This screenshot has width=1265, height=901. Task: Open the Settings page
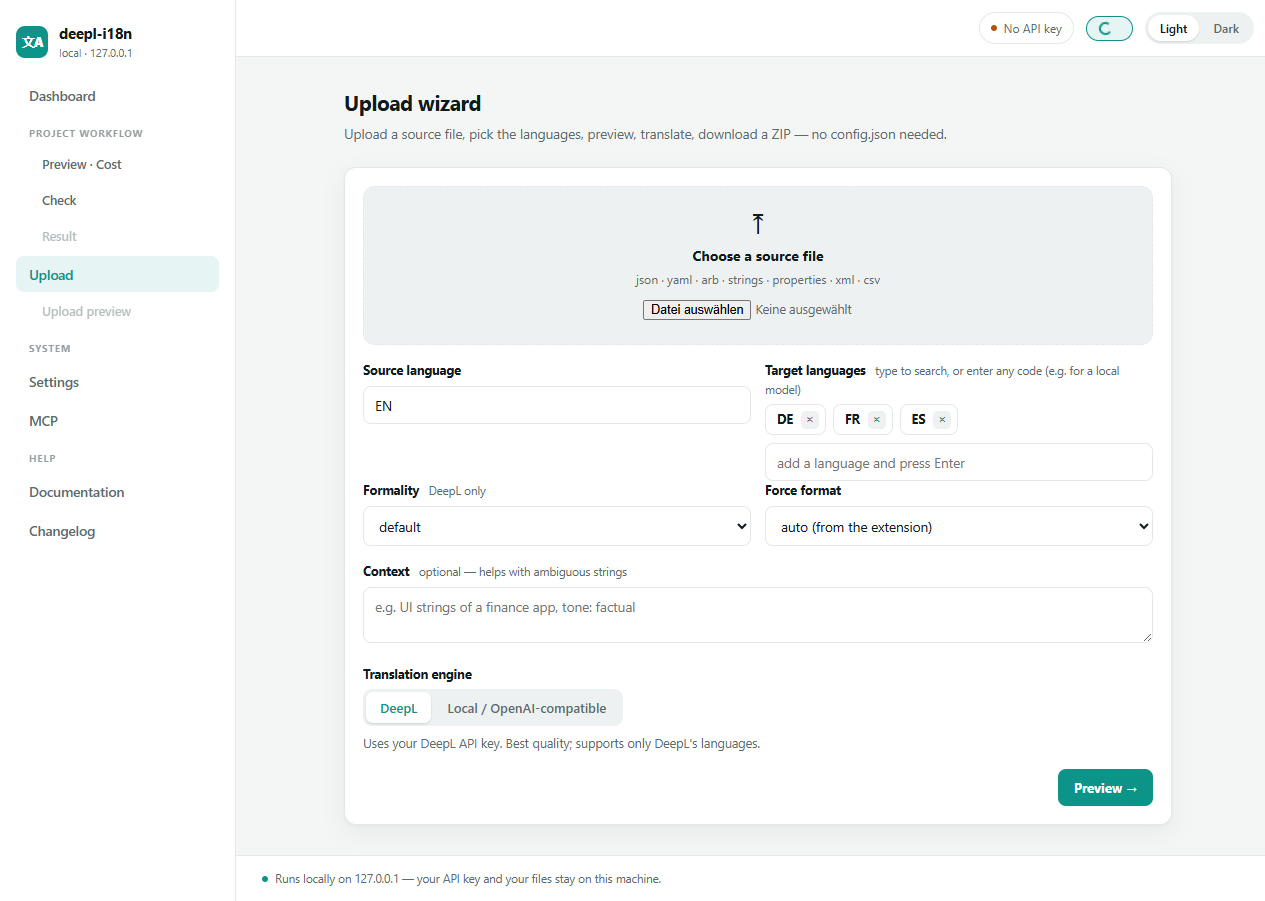click(117, 382)
